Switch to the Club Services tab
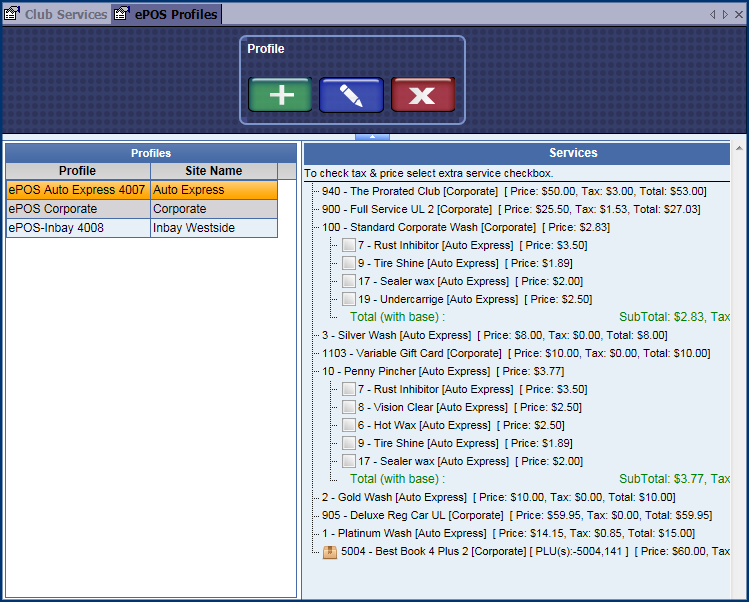749x602 pixels. [x=65, y=14]
